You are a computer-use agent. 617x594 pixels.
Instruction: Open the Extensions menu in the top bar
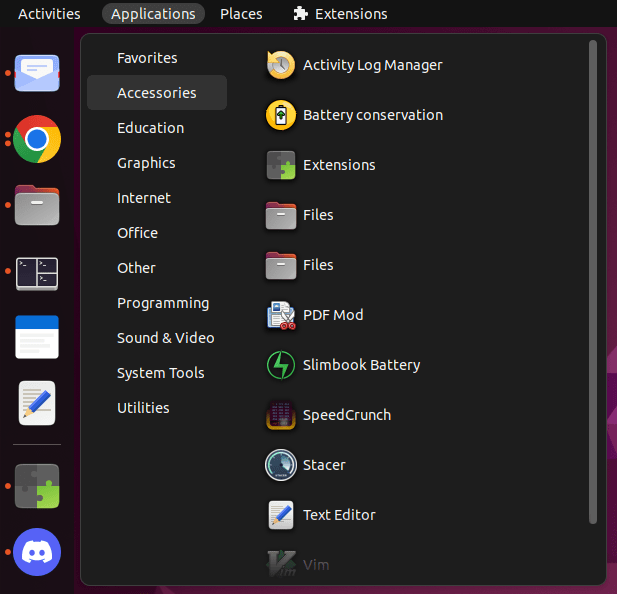[340, 14]
